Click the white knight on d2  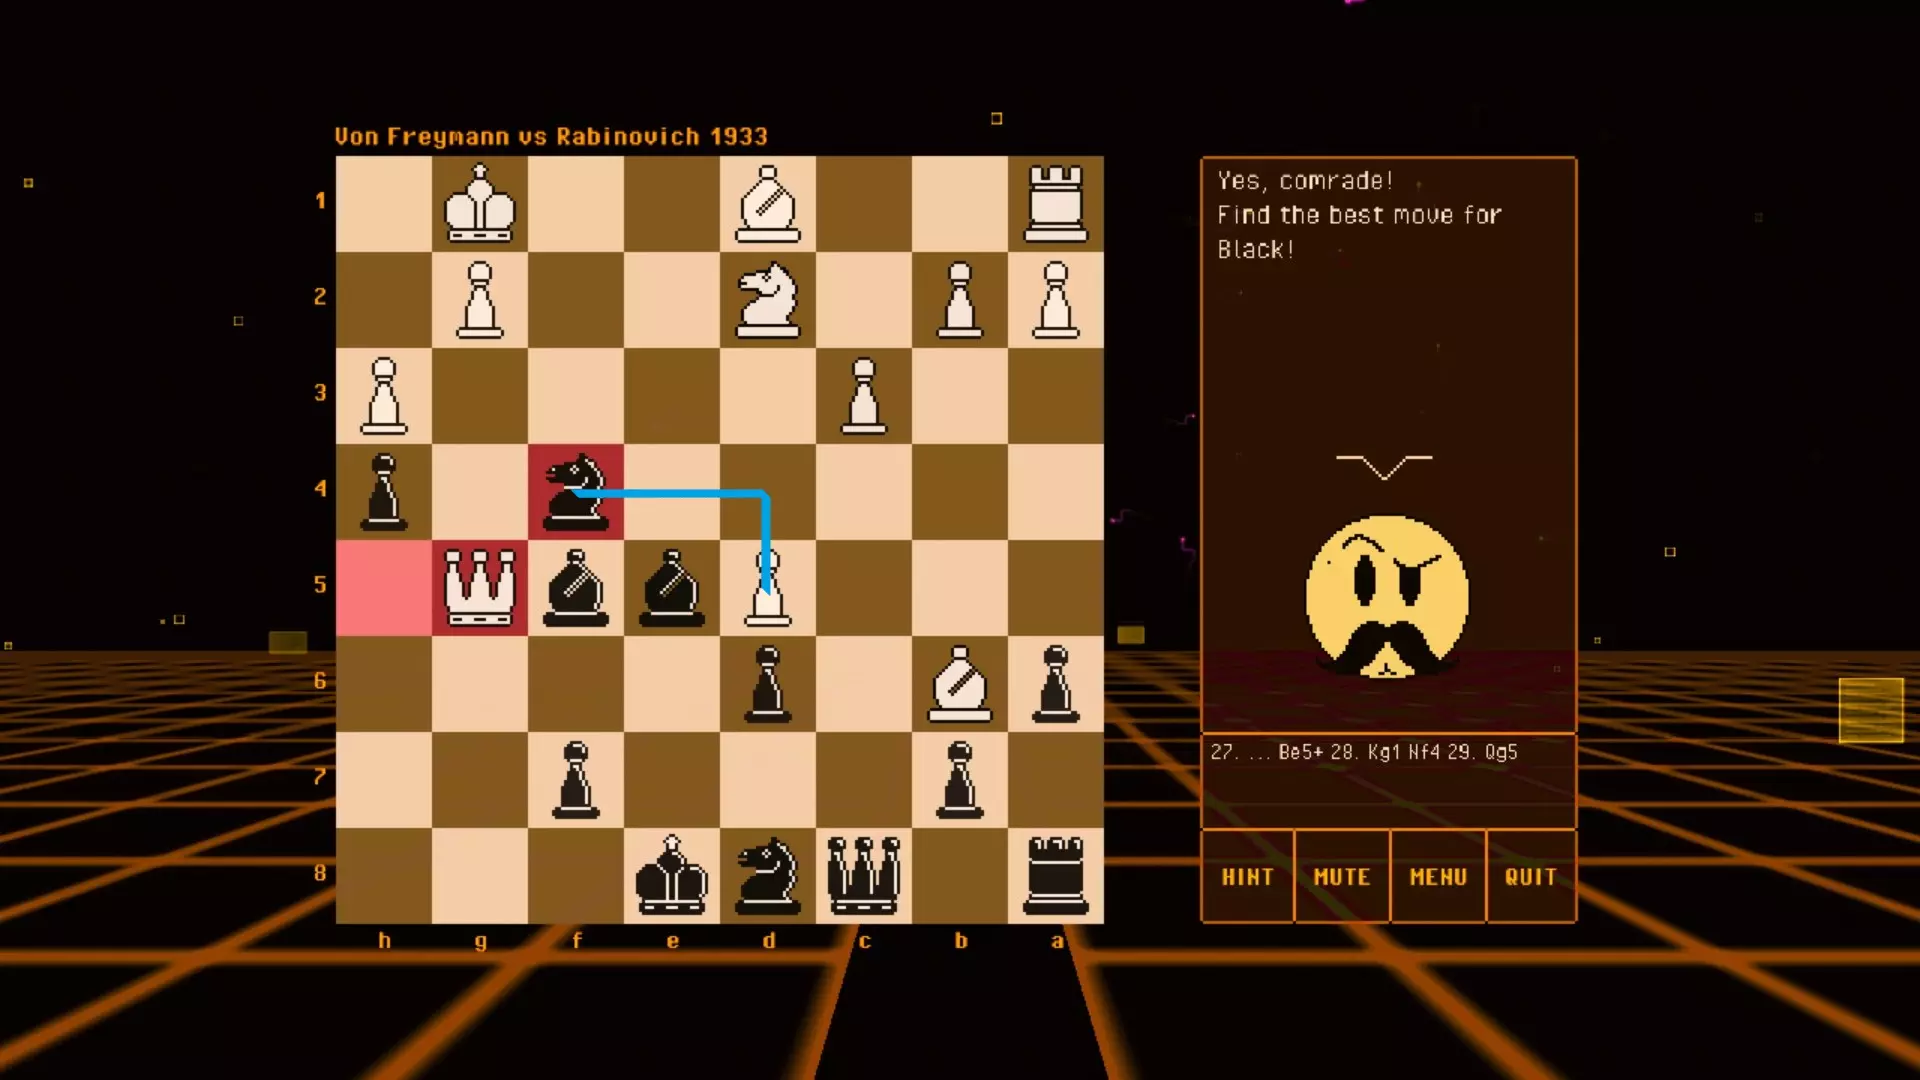pos(767,300)
